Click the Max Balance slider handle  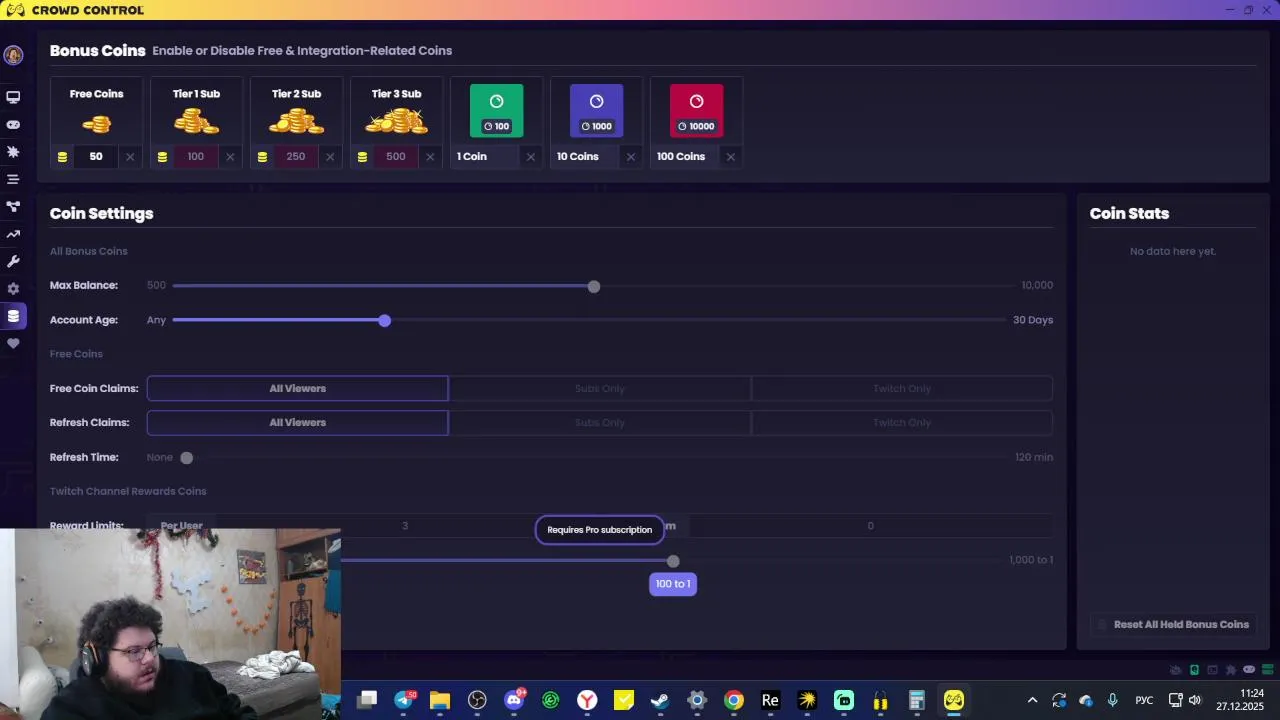click(594, 287)
